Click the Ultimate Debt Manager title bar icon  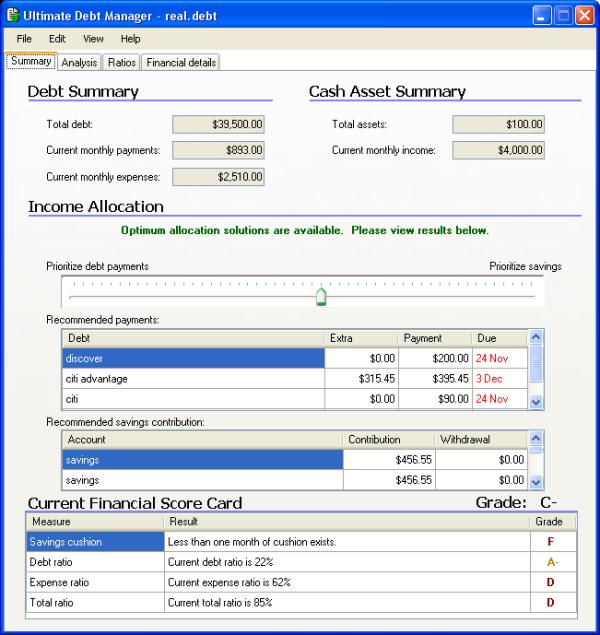click(13, 15)
